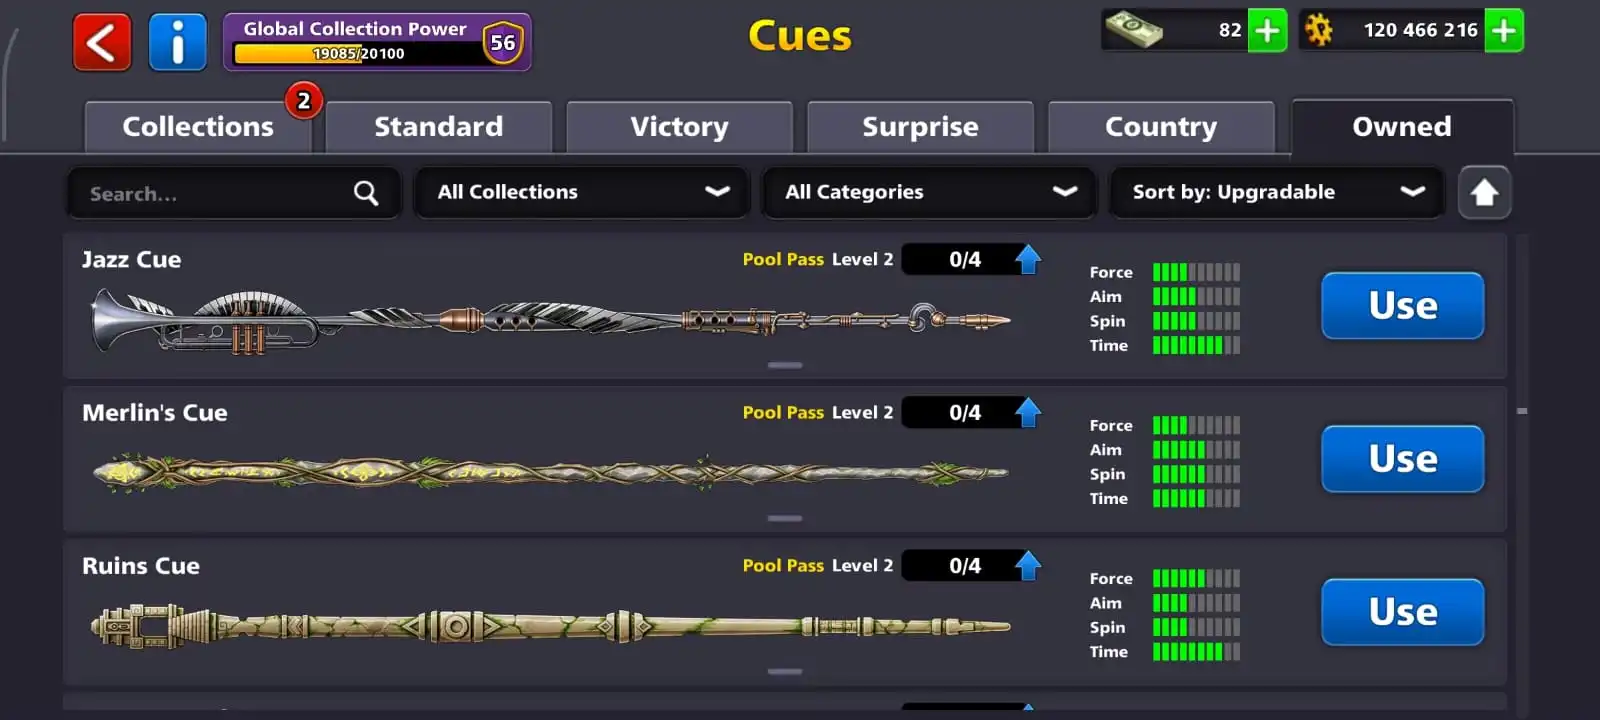Switch to the Collections tab
1600x720 pixels.
click(198, 127)
